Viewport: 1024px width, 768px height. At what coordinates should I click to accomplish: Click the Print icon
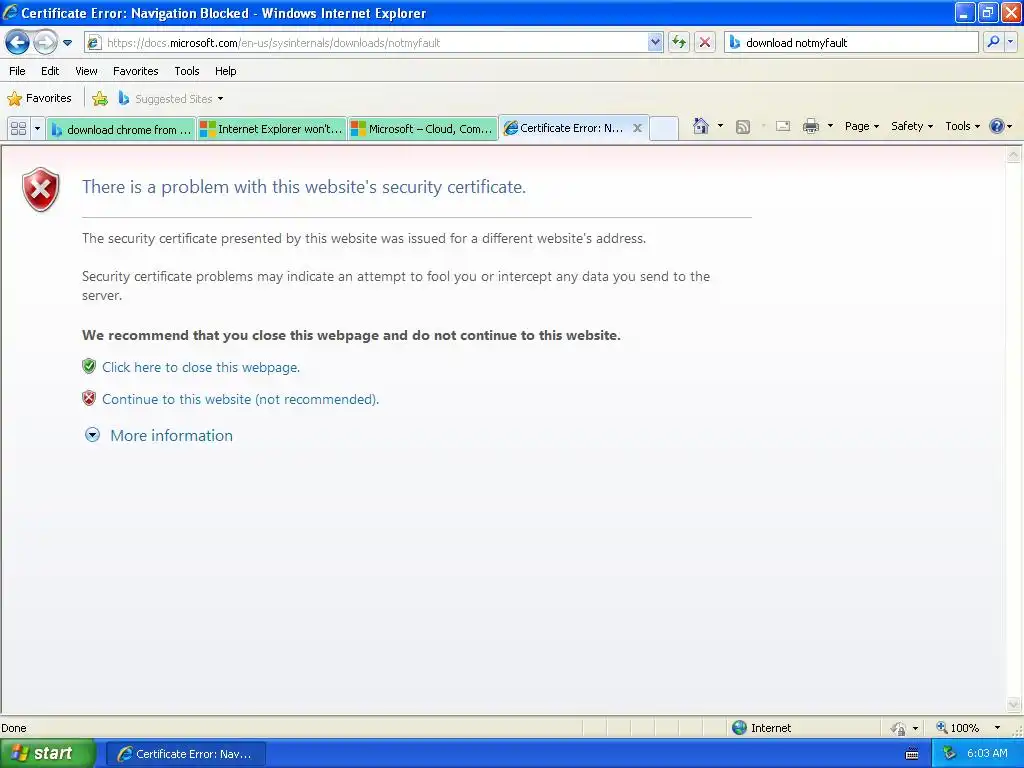point(810,126)
